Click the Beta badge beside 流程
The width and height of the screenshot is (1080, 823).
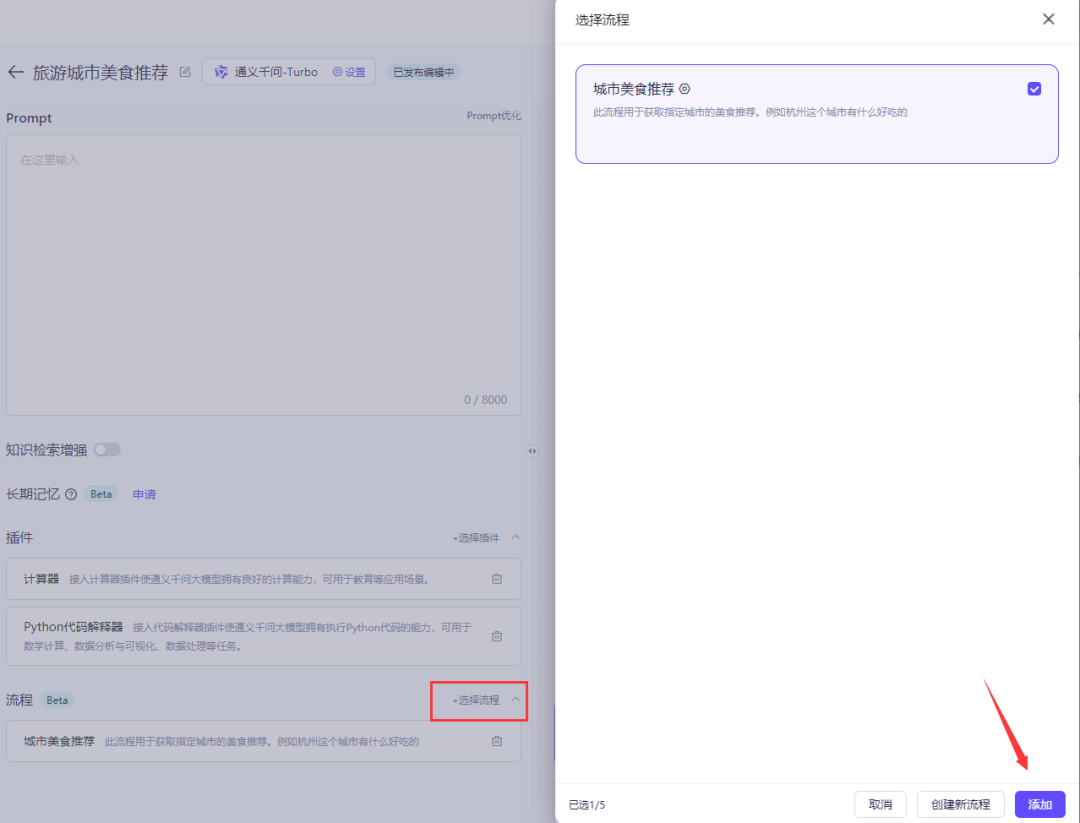pos(57,700)
